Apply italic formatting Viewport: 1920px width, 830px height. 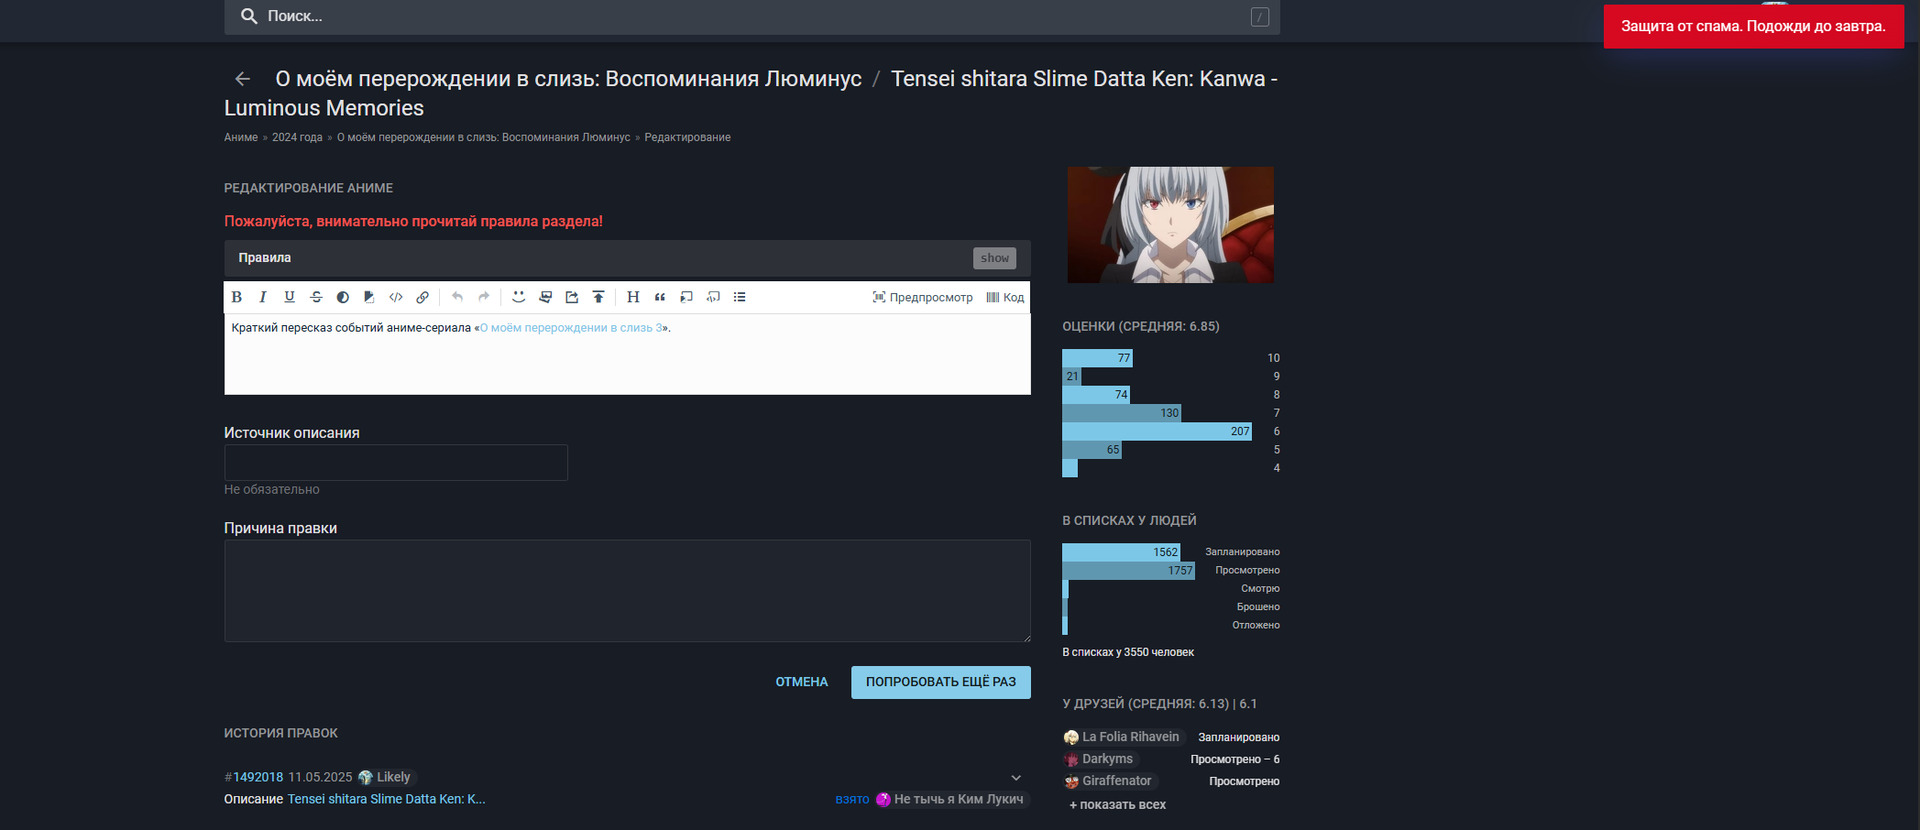pyautogui.click(x=263, y=297)
